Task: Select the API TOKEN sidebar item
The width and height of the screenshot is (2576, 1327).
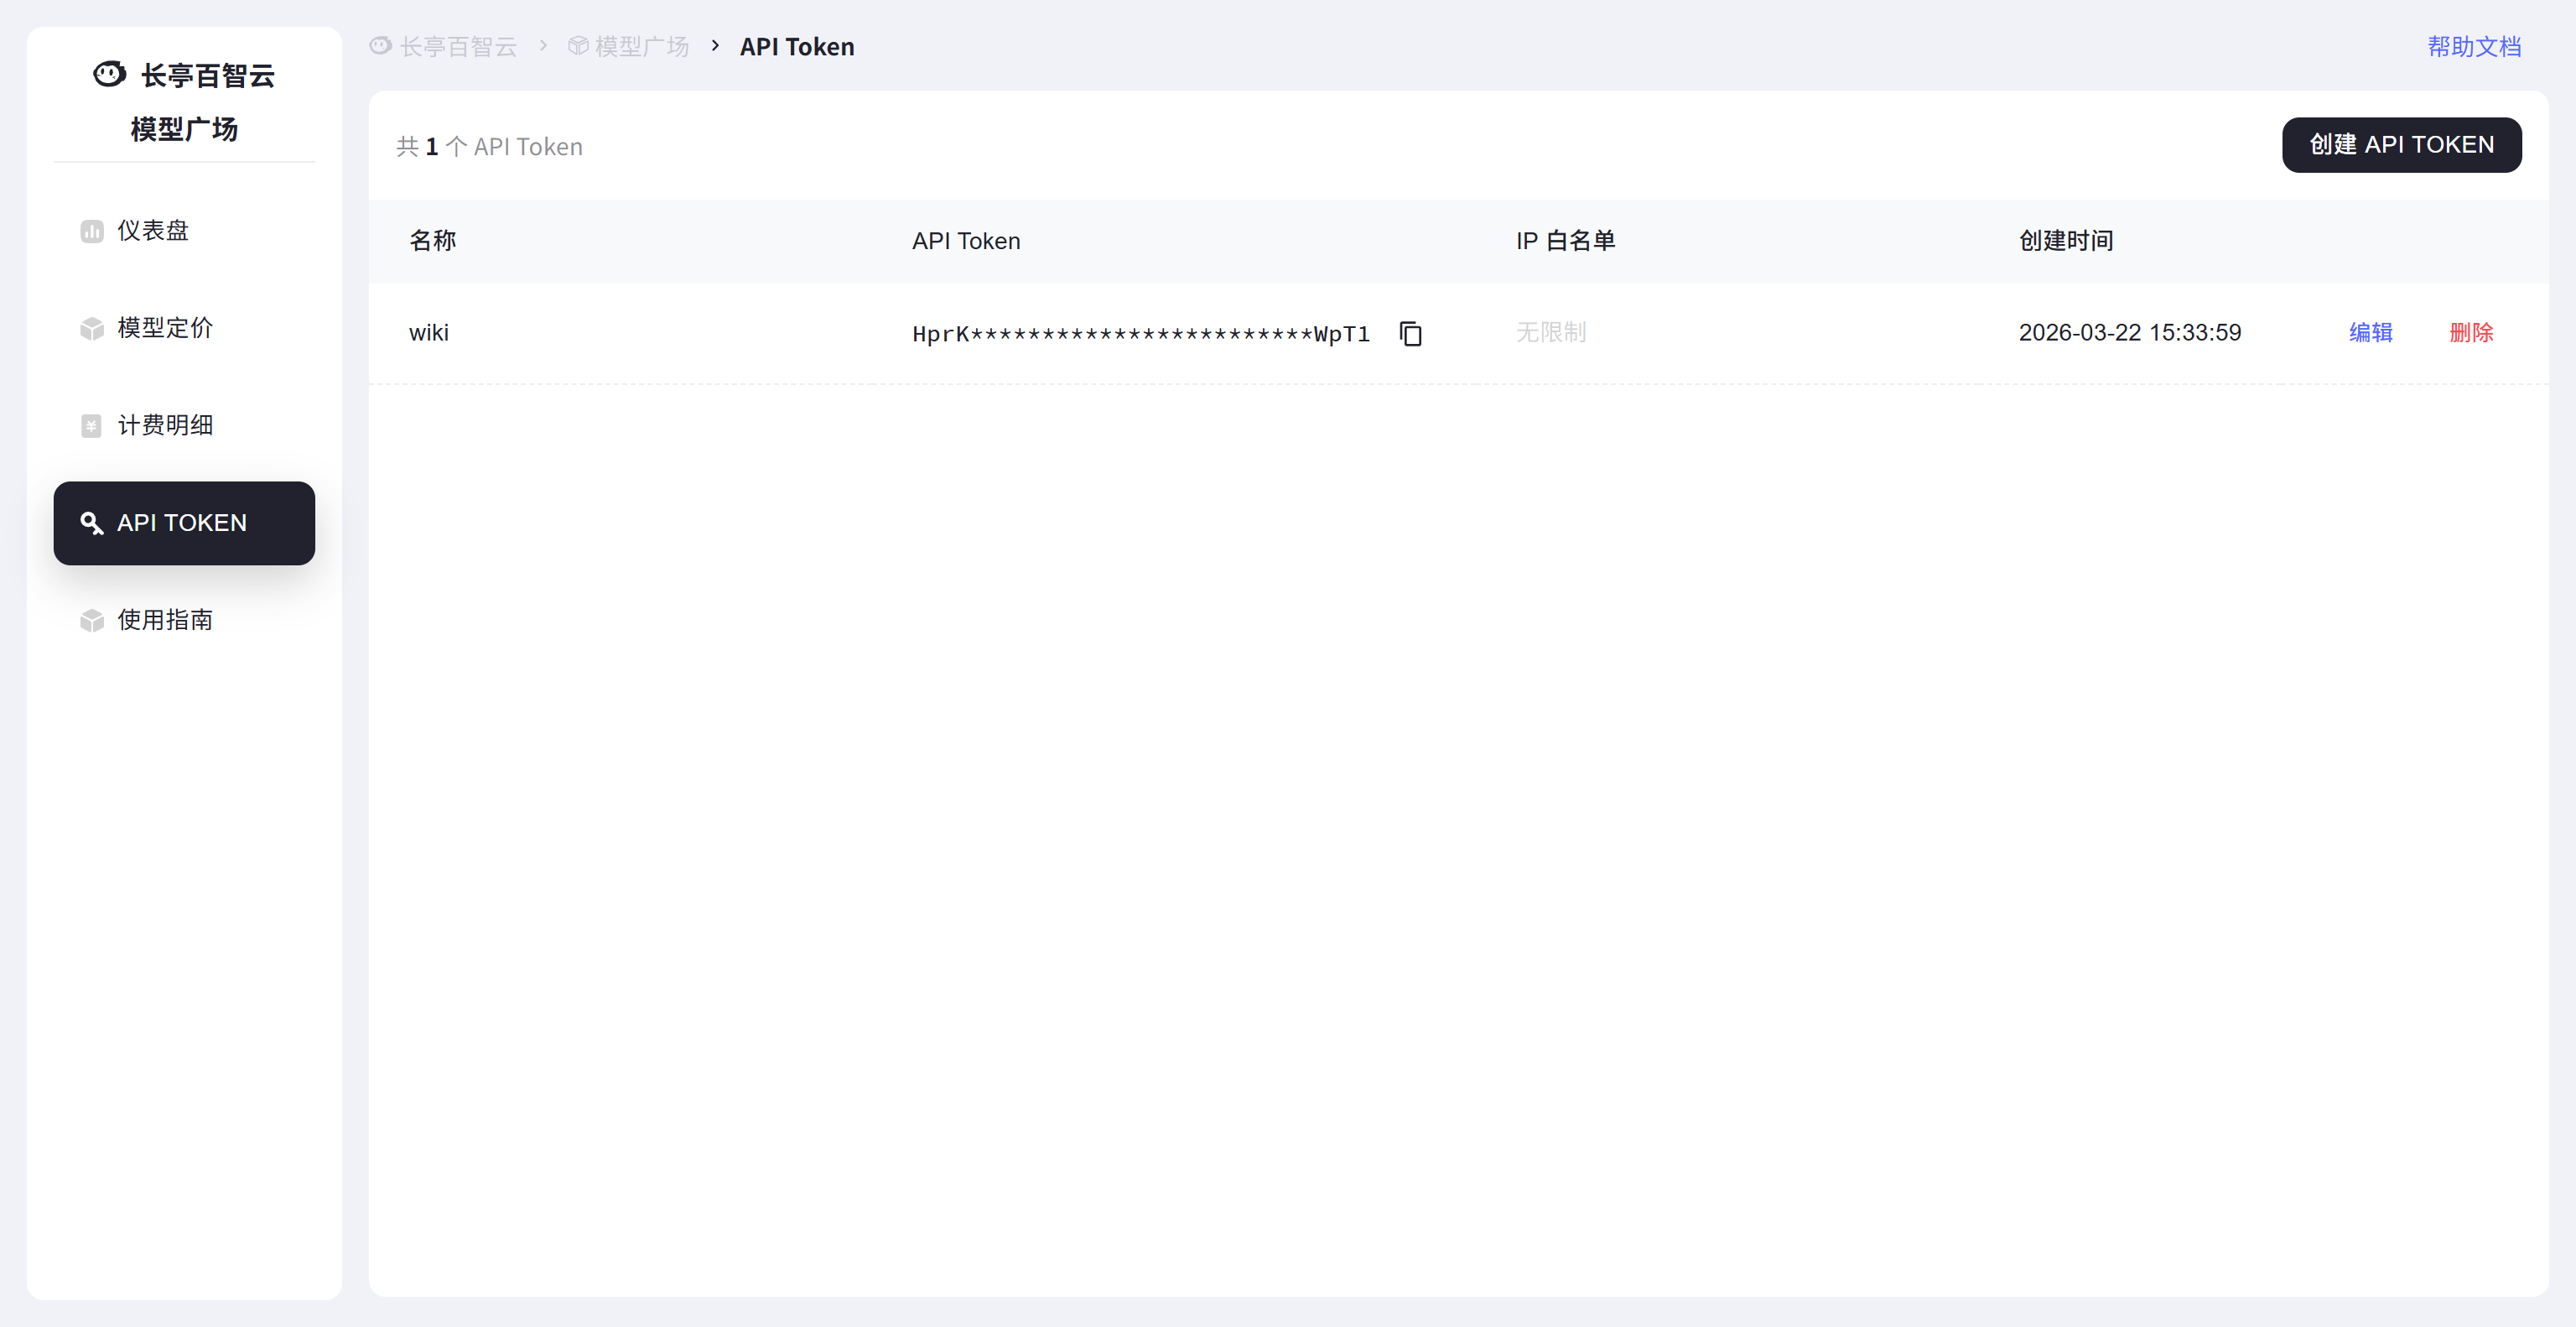Action: tap(184, 523)
